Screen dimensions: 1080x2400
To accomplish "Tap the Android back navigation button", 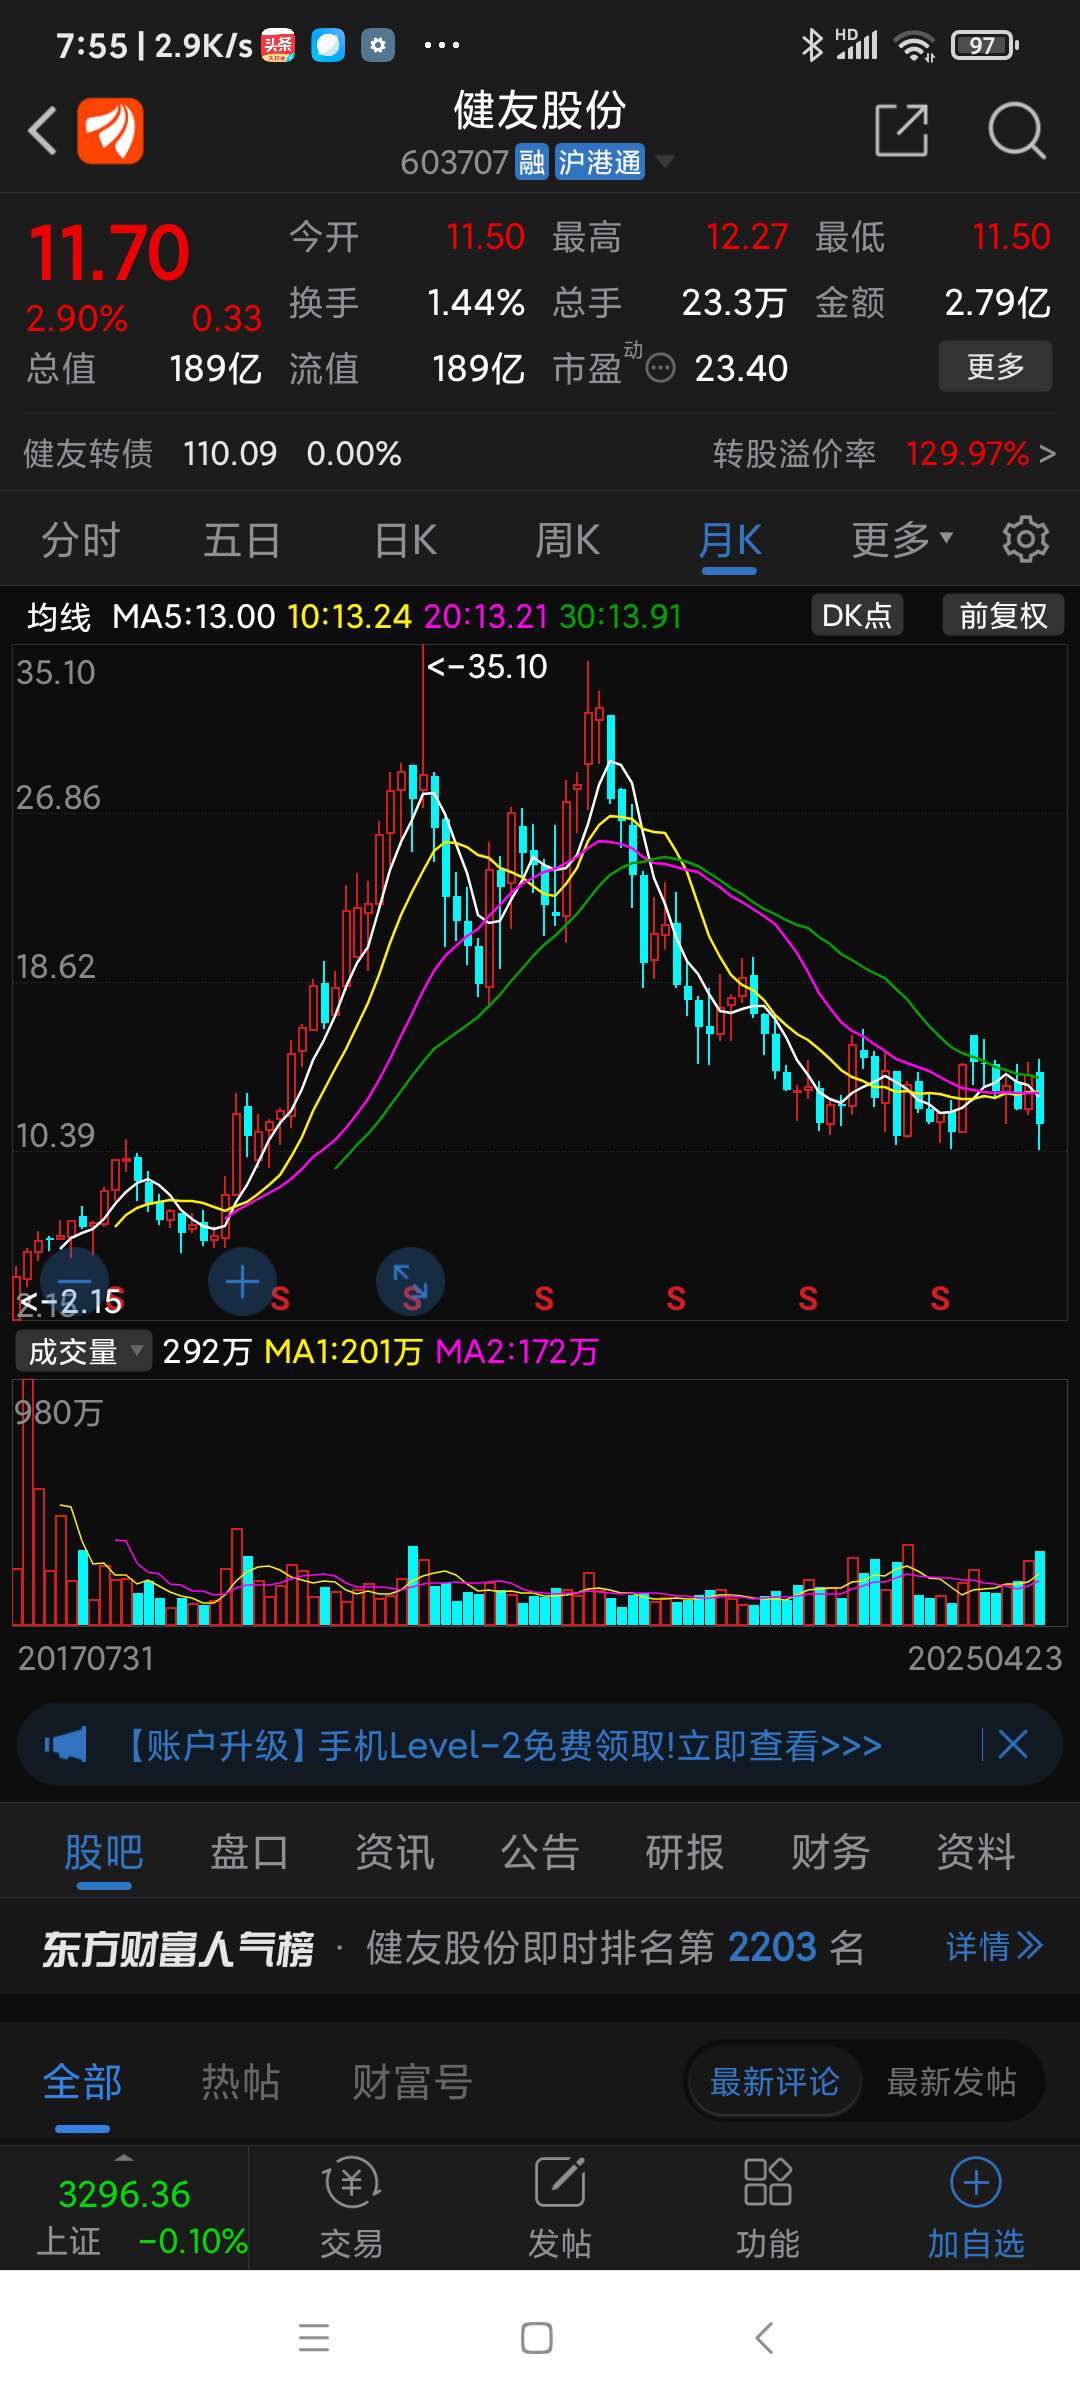I will [x=764, y=2338].
